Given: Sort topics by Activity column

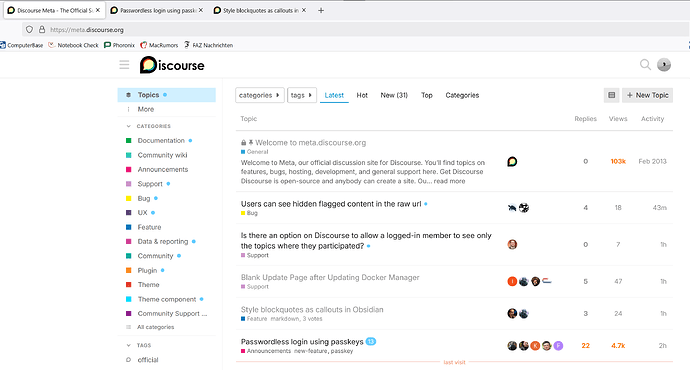Looking at the screenshot, I should pos(652,119).
